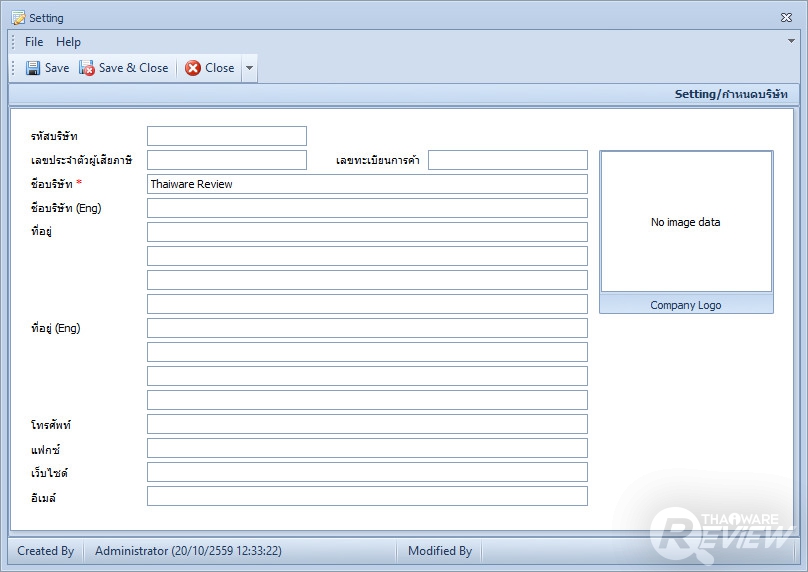Click the Save button label
Image resolution: width=808 pixels, height=572 pixels.
tap(57, 68)
